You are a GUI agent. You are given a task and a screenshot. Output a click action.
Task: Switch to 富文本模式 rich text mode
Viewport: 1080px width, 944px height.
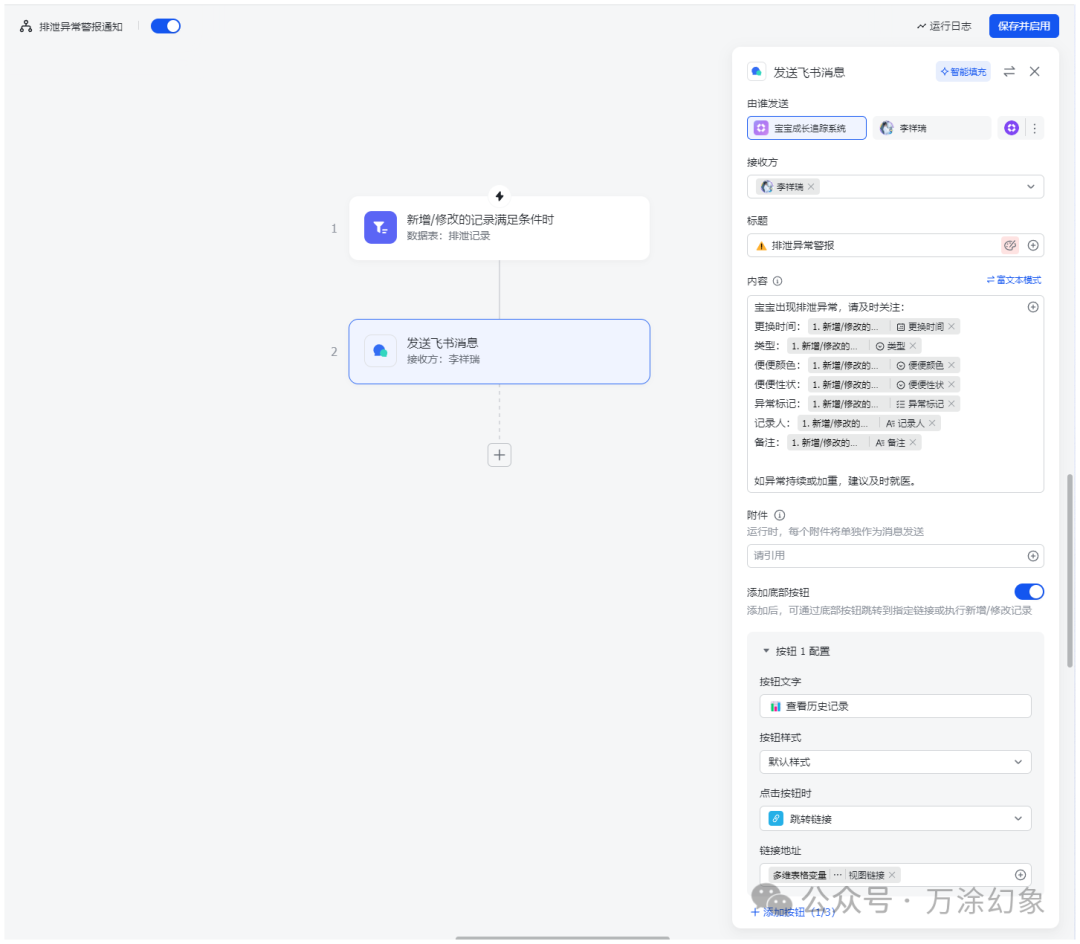(1014, 280)
